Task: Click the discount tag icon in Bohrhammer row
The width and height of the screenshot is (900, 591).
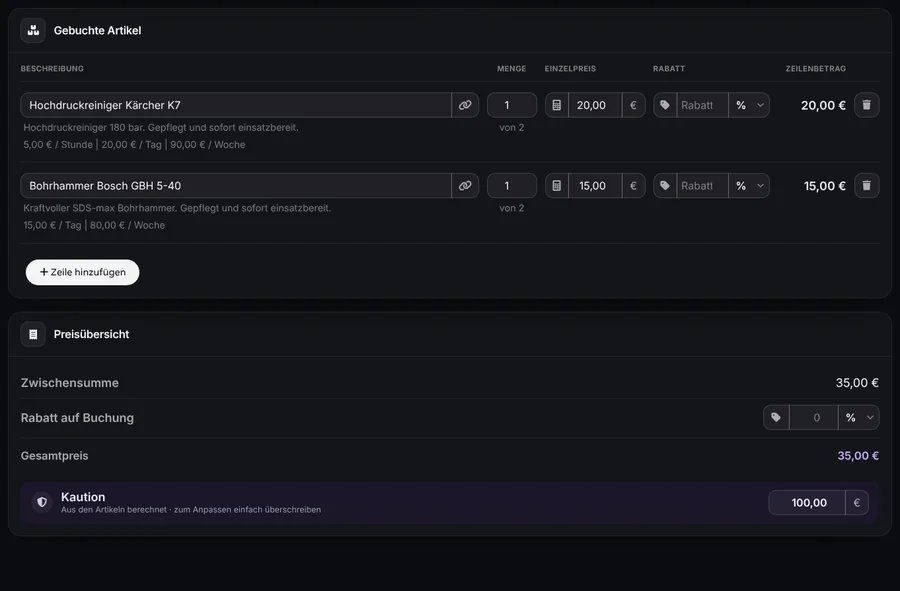Action: pyautogui.click(x=665, y=186)
